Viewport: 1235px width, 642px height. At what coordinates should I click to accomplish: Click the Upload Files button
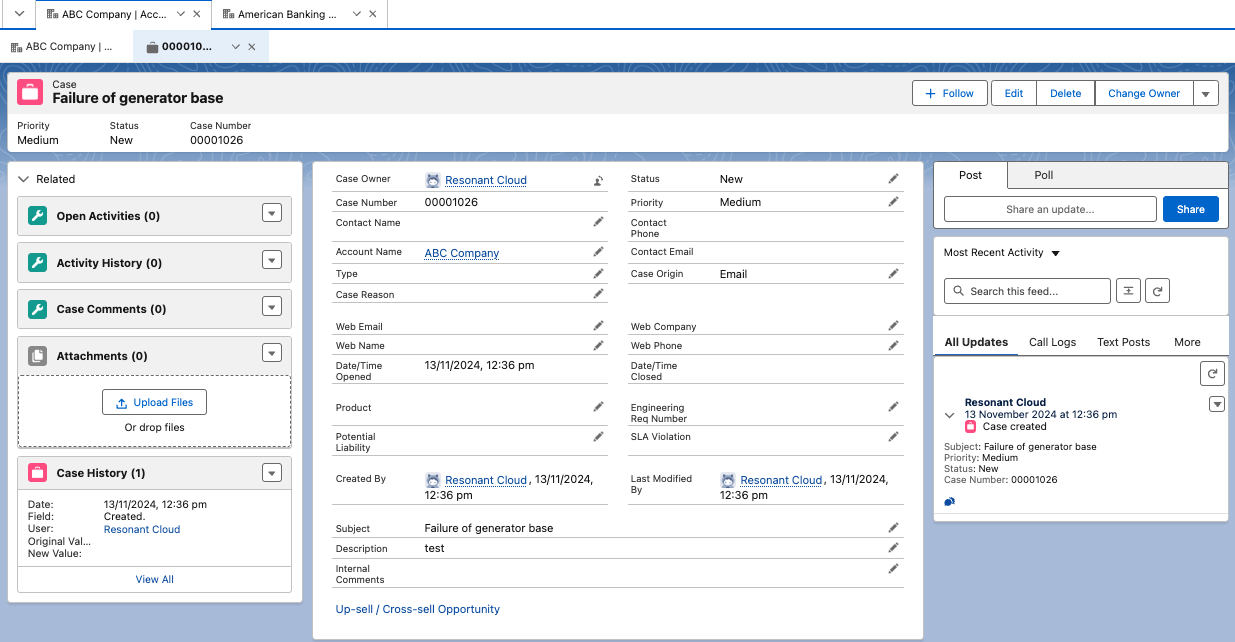pos(154,402)
